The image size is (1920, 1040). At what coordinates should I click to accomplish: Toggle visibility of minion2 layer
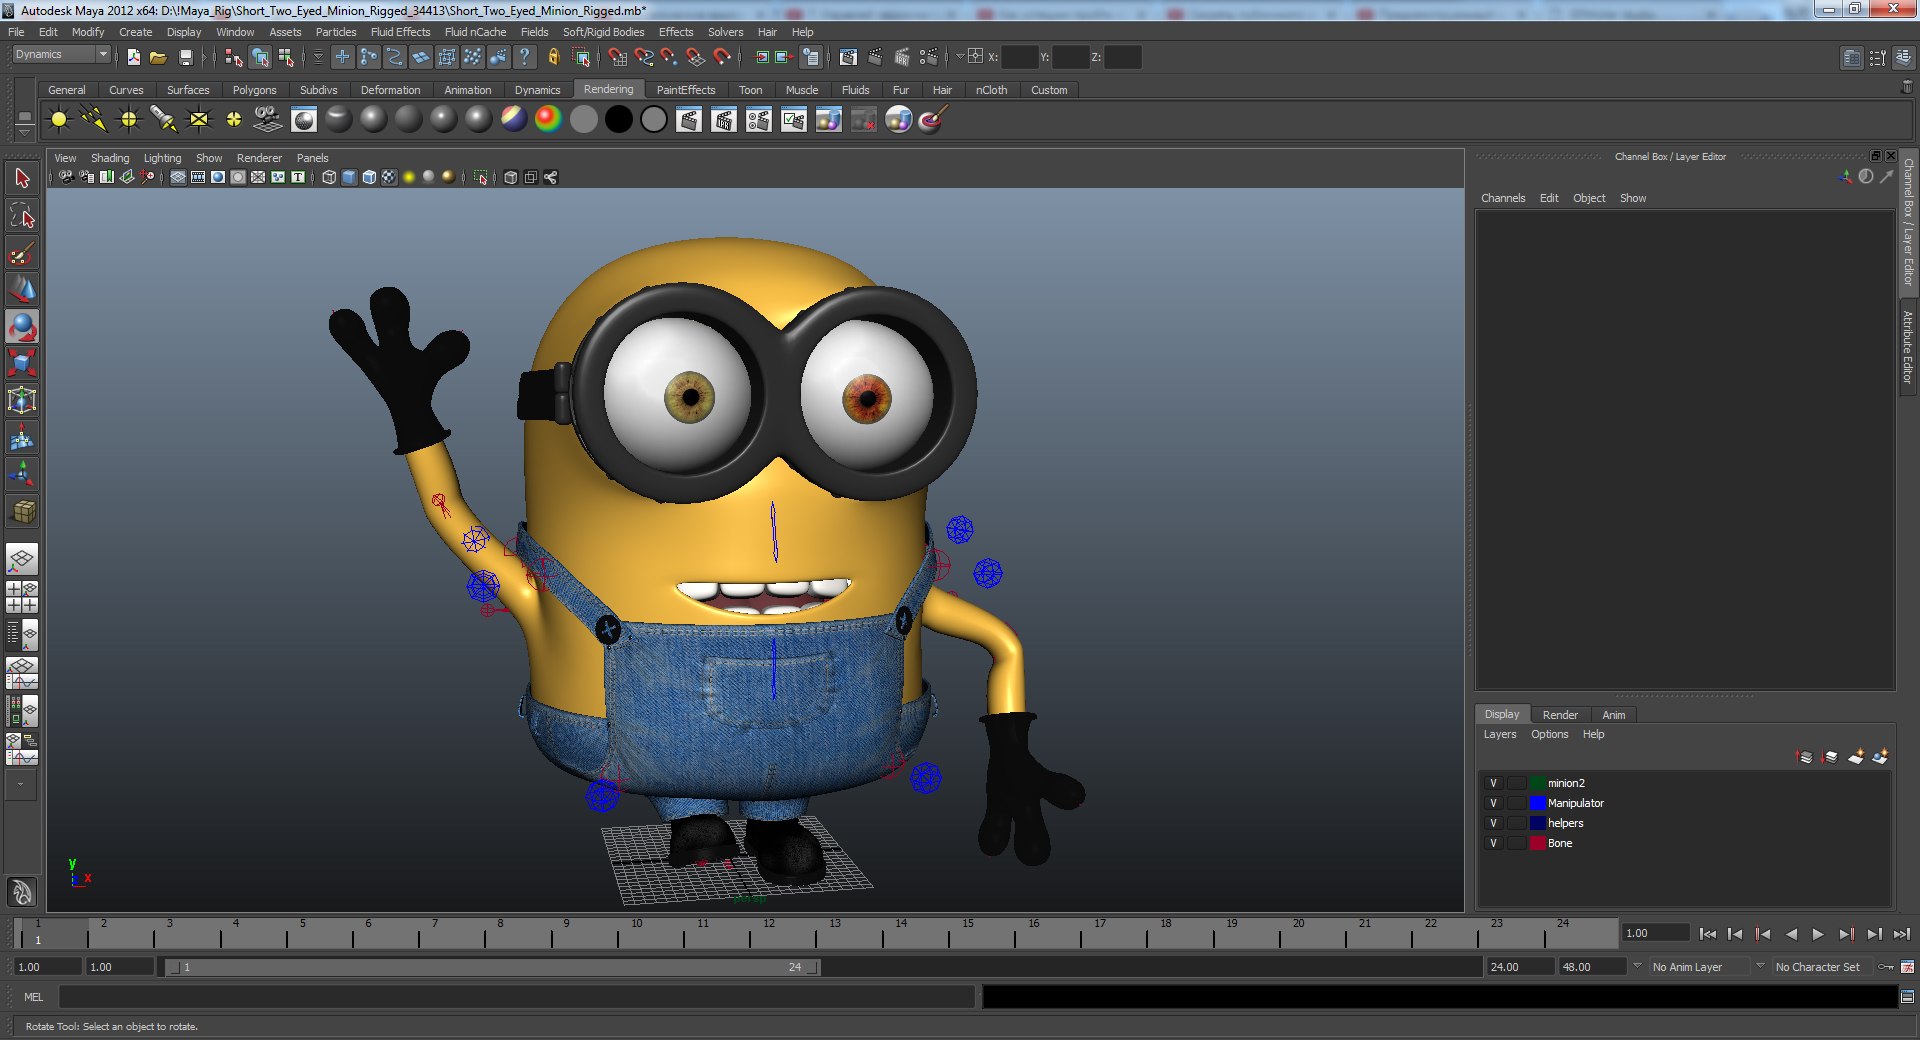(1494, 783)
